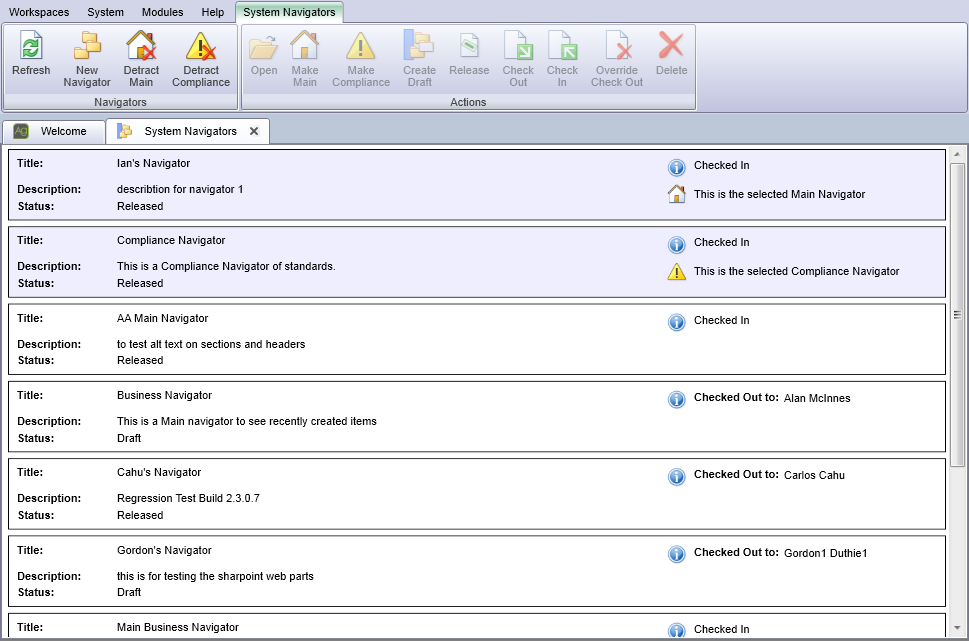Image resolution: width=969 pixels, height=641 pixels.
Task: Select the New Navigator icon
Action: click(x=86, y=47)
